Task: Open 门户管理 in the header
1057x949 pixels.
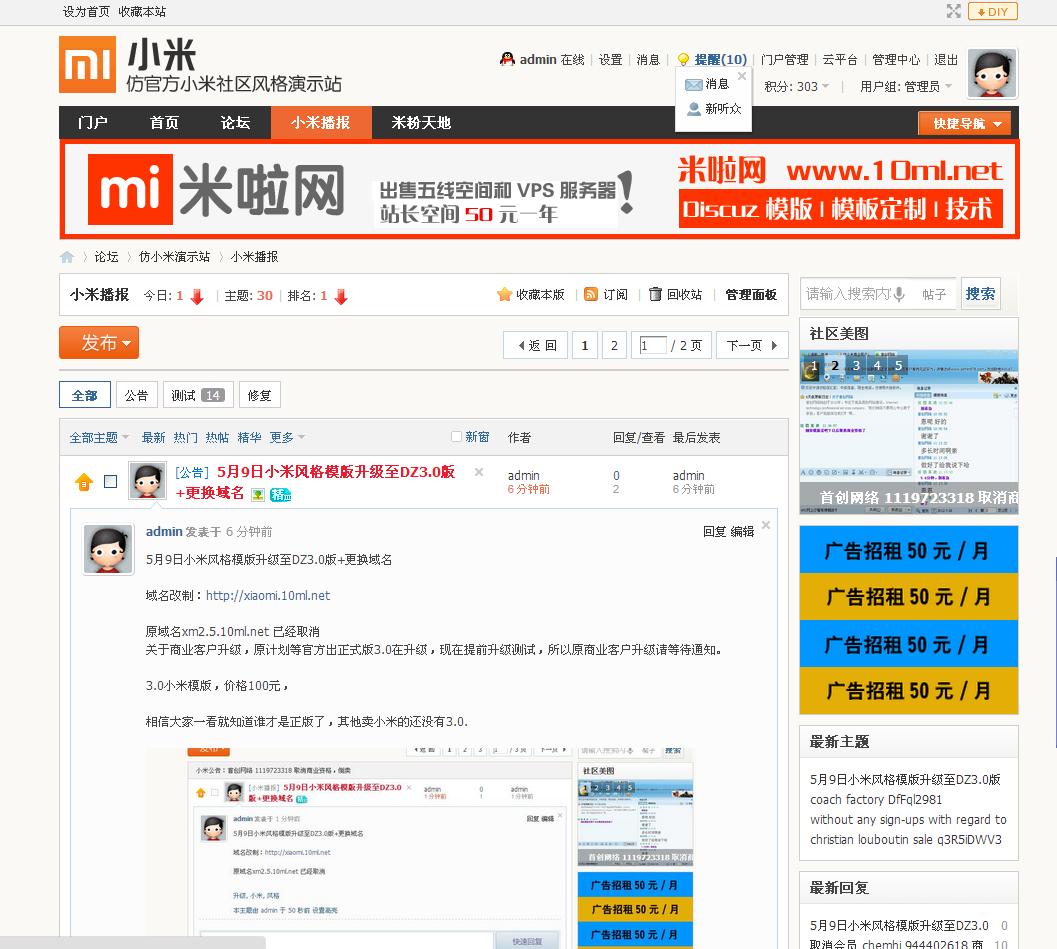Action: click(784, 59)
